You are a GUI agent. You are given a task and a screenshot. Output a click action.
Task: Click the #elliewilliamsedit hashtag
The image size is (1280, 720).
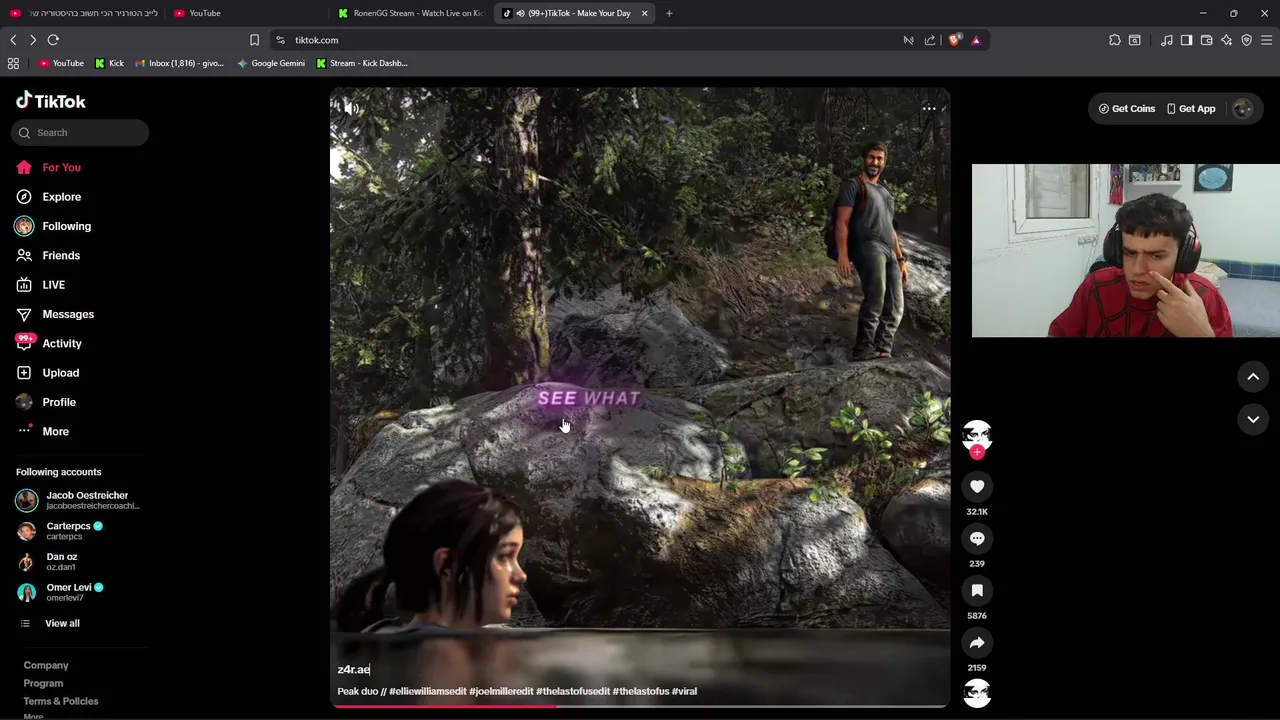[428, 691]
